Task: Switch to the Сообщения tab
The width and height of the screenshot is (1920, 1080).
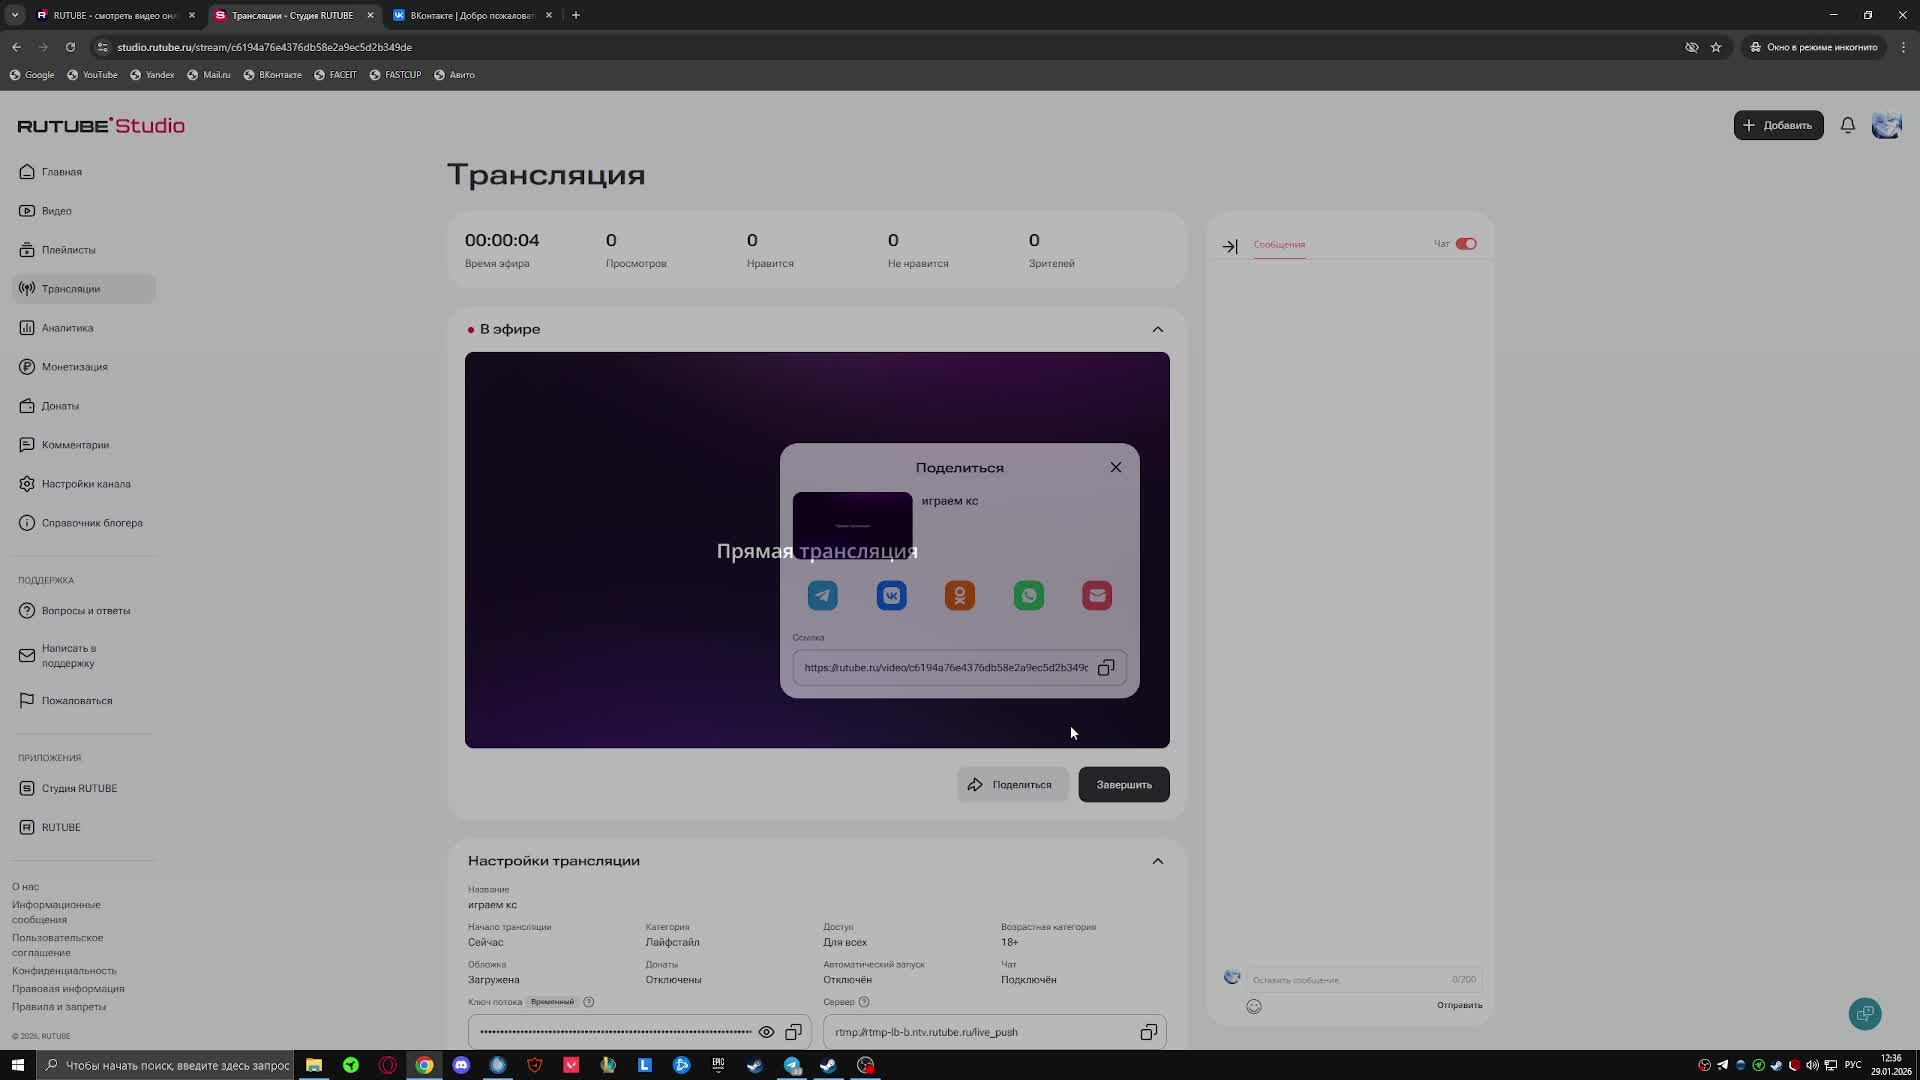Action: (1279, 245)
